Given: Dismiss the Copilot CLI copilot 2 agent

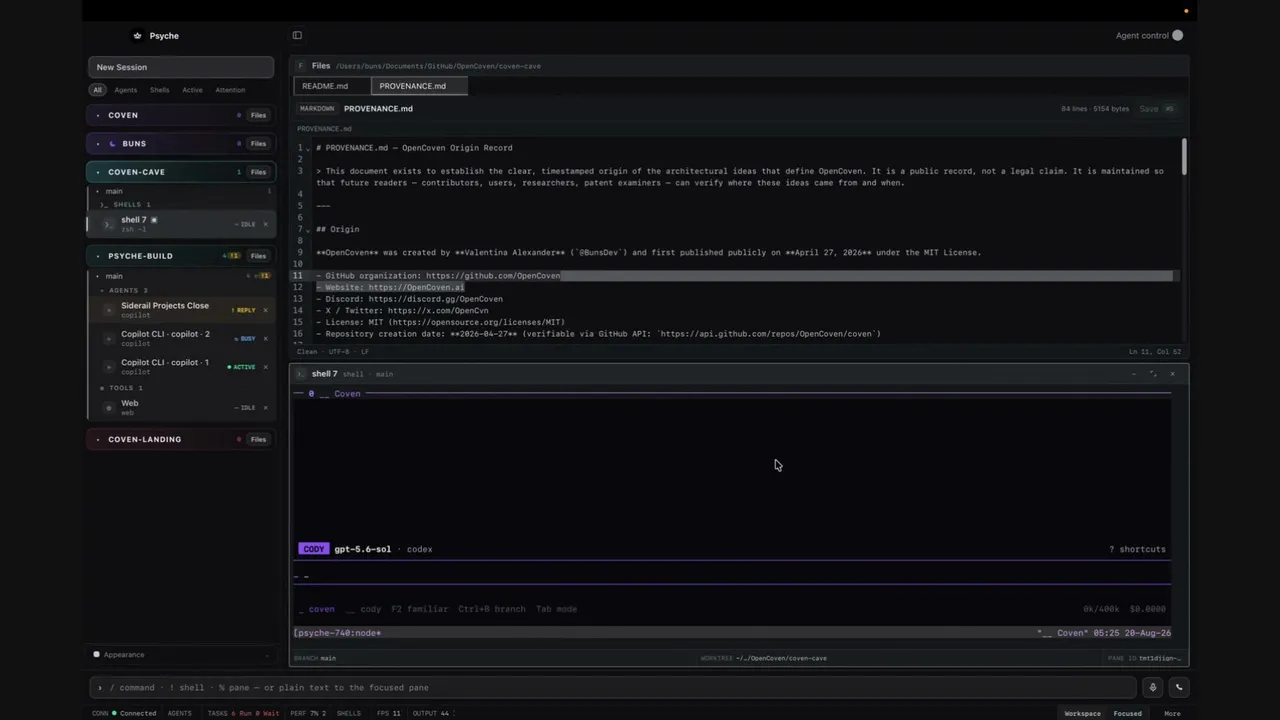Looking at the screenshot, I should click(x=266, y=339).
